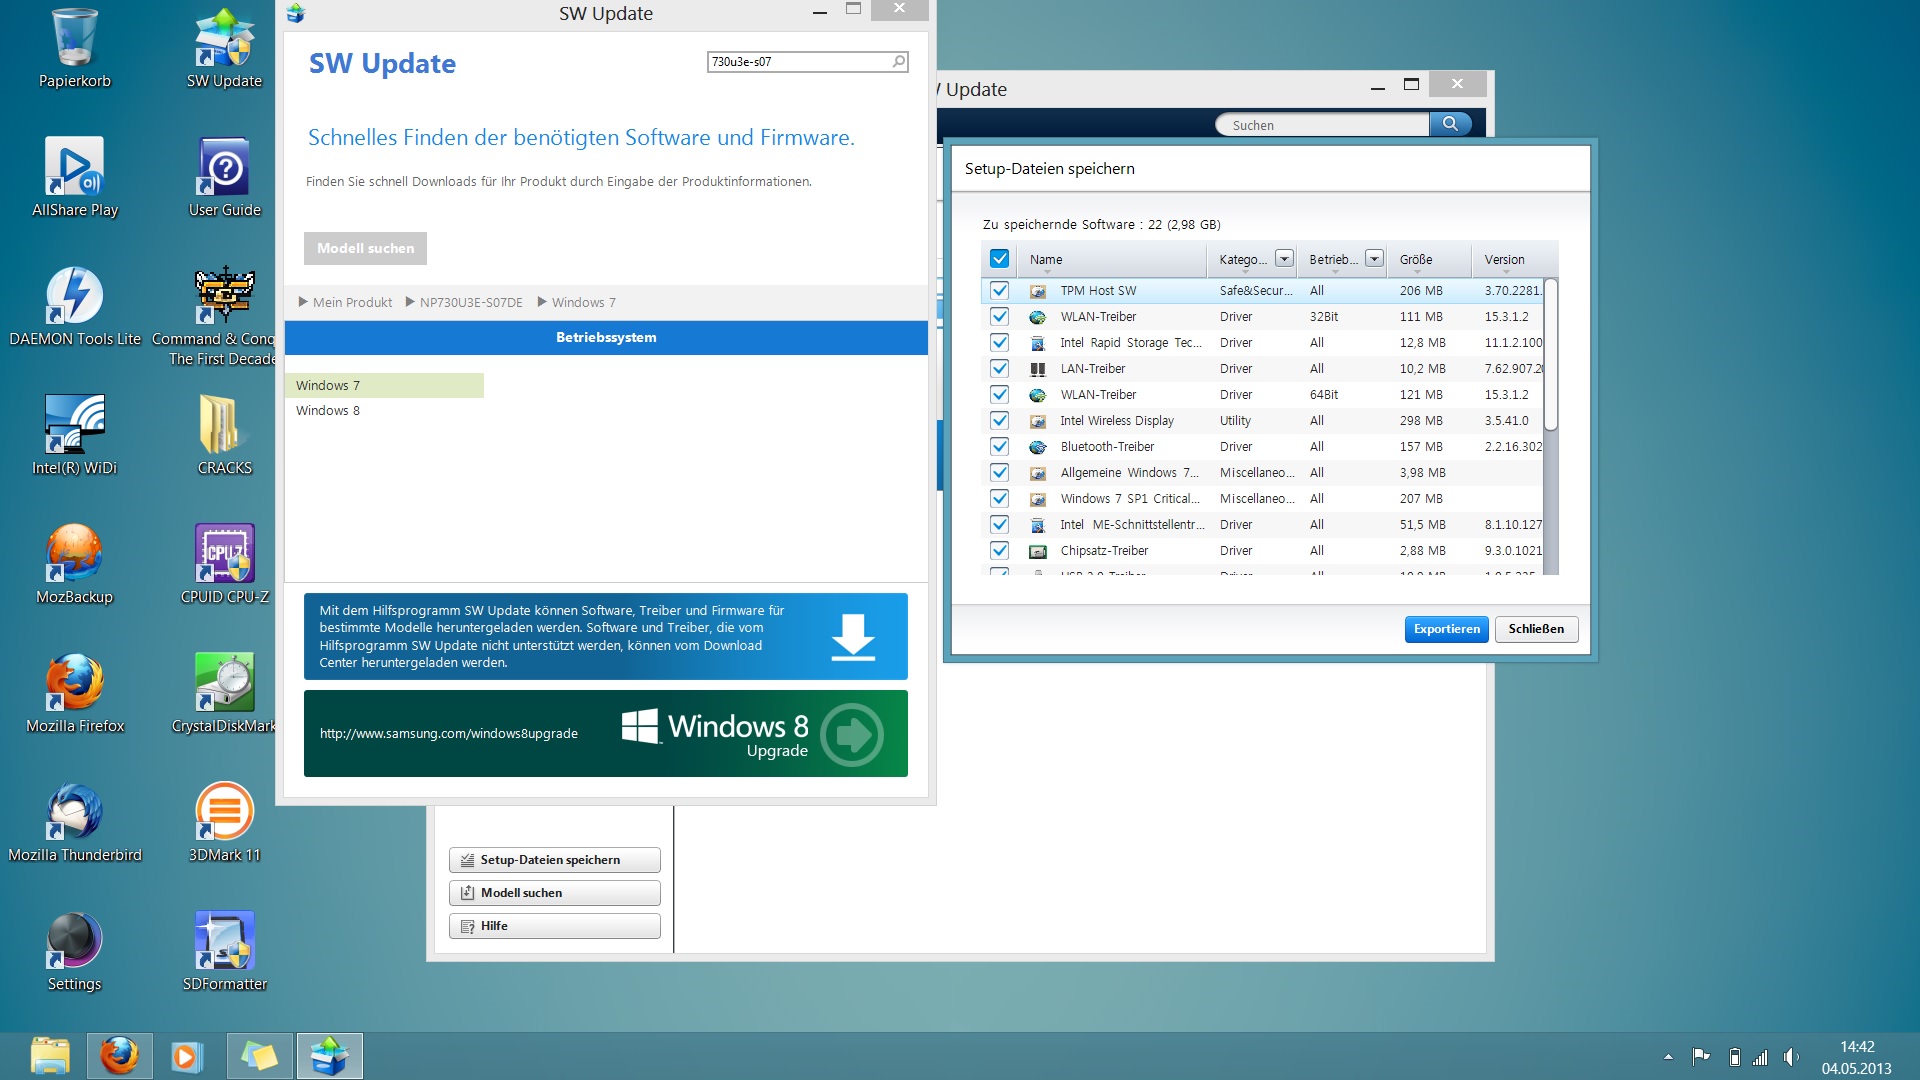Click the Modell suchen gray button
Image resolution: width=1920 pixels, height=1080 pixels.
(x=365, y=248)
